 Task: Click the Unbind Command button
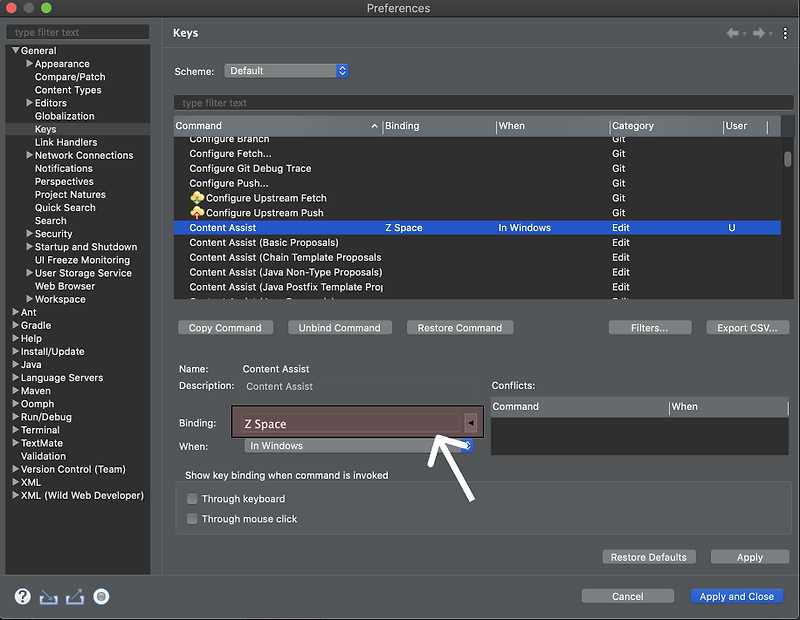click(x=340, y=328)
